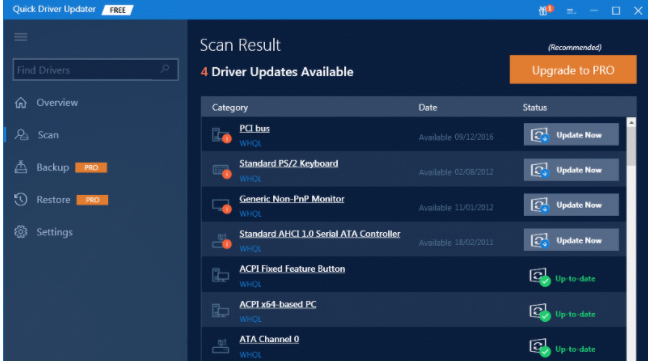Click the PRO badge next to Backup
The width and height of the screenshot is (648, 361).
[91, 167]
